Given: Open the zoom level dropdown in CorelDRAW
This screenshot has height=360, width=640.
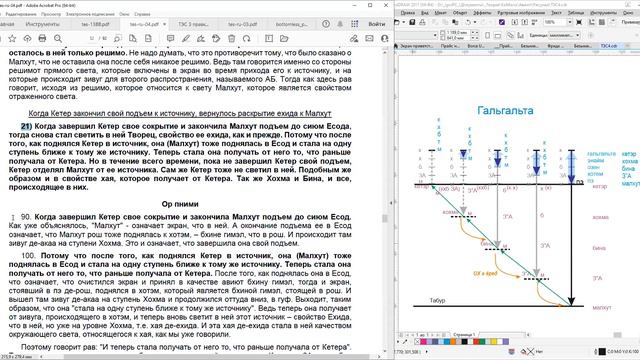Looking at the screenshot, I should [570, 22].
